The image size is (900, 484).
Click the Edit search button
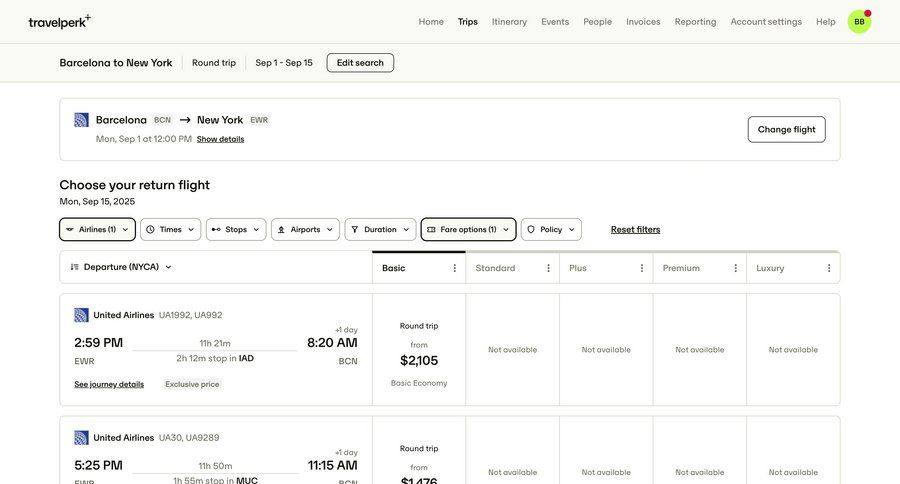(360, 63)
